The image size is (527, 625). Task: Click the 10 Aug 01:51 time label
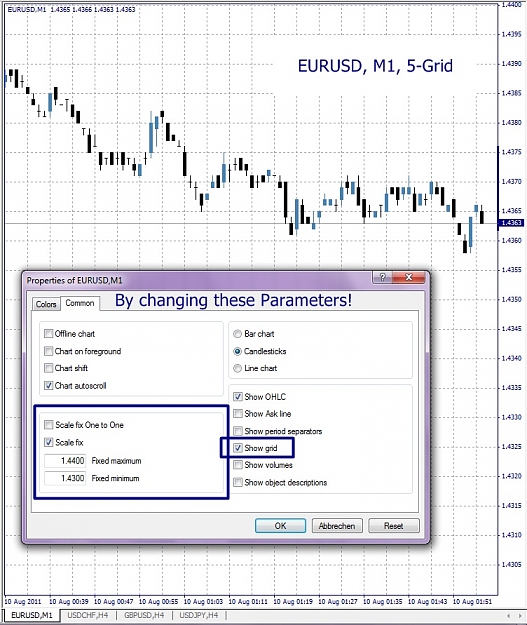click(472, 601)
